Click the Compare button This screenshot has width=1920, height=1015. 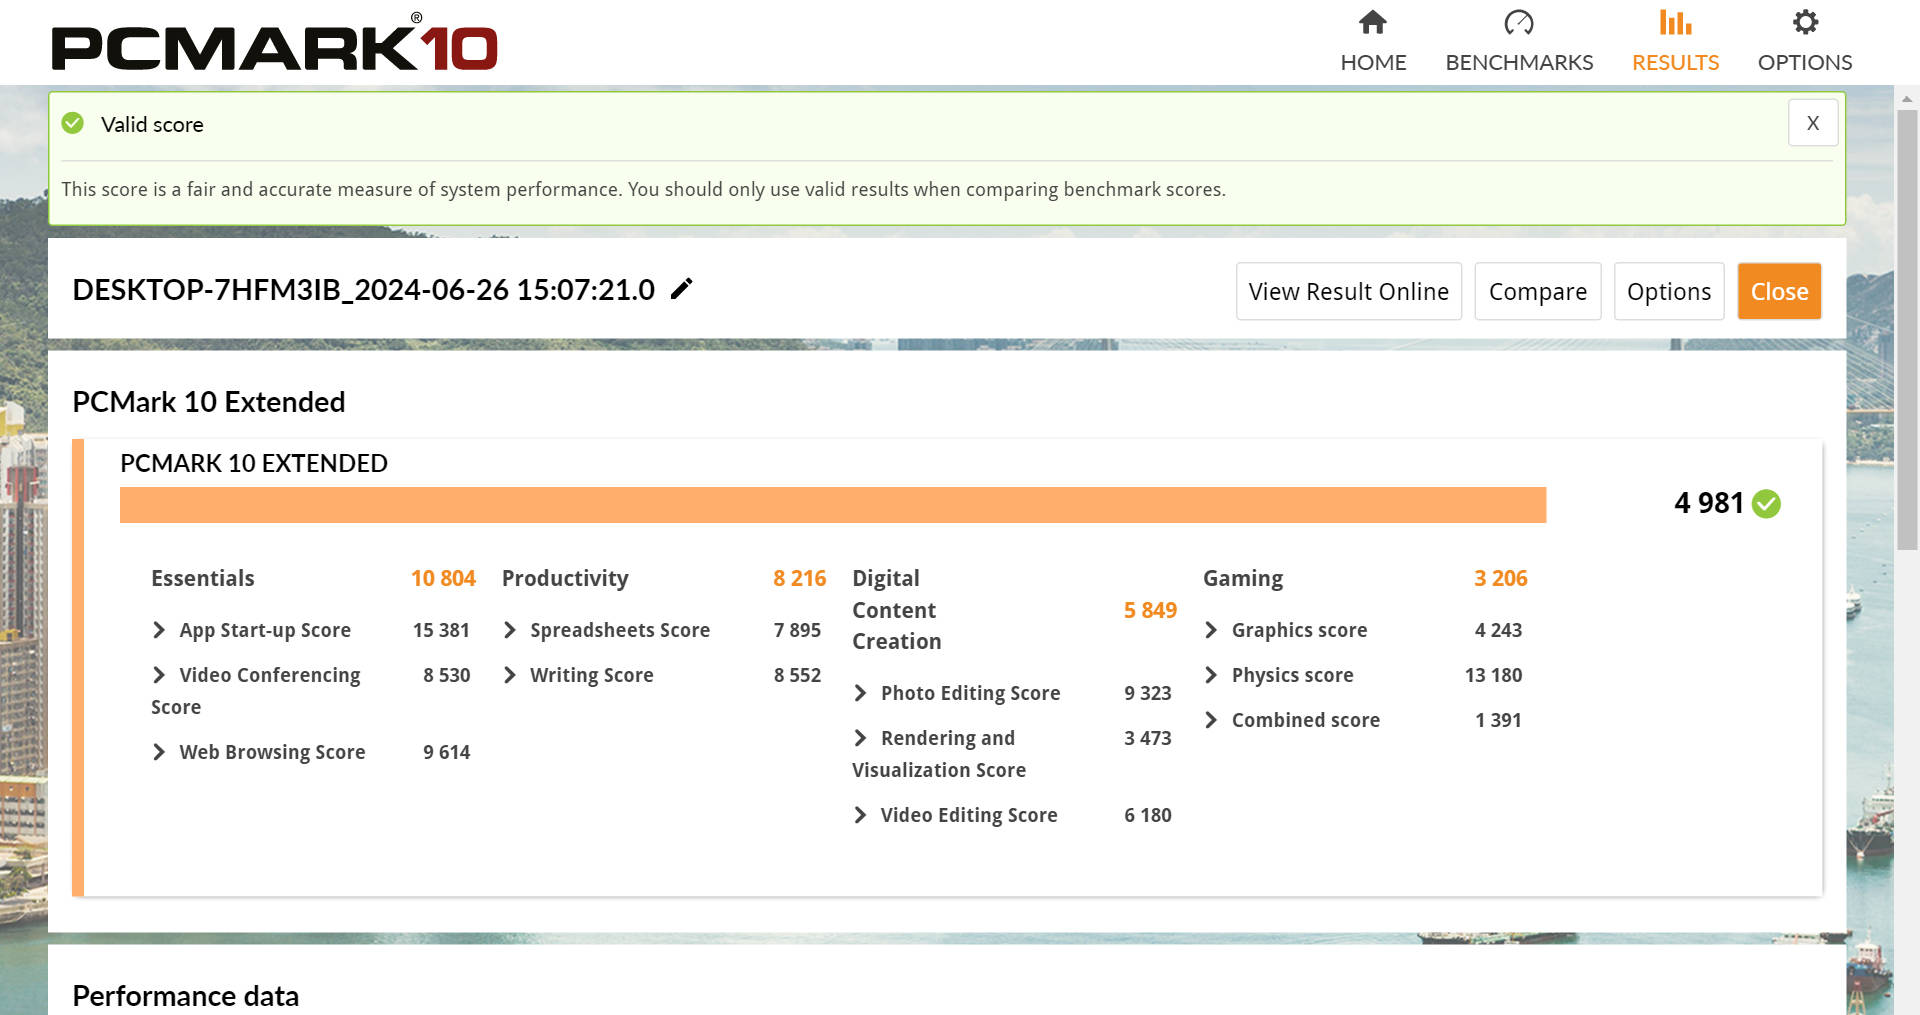pyautogui.click(x=1537, y=291)
